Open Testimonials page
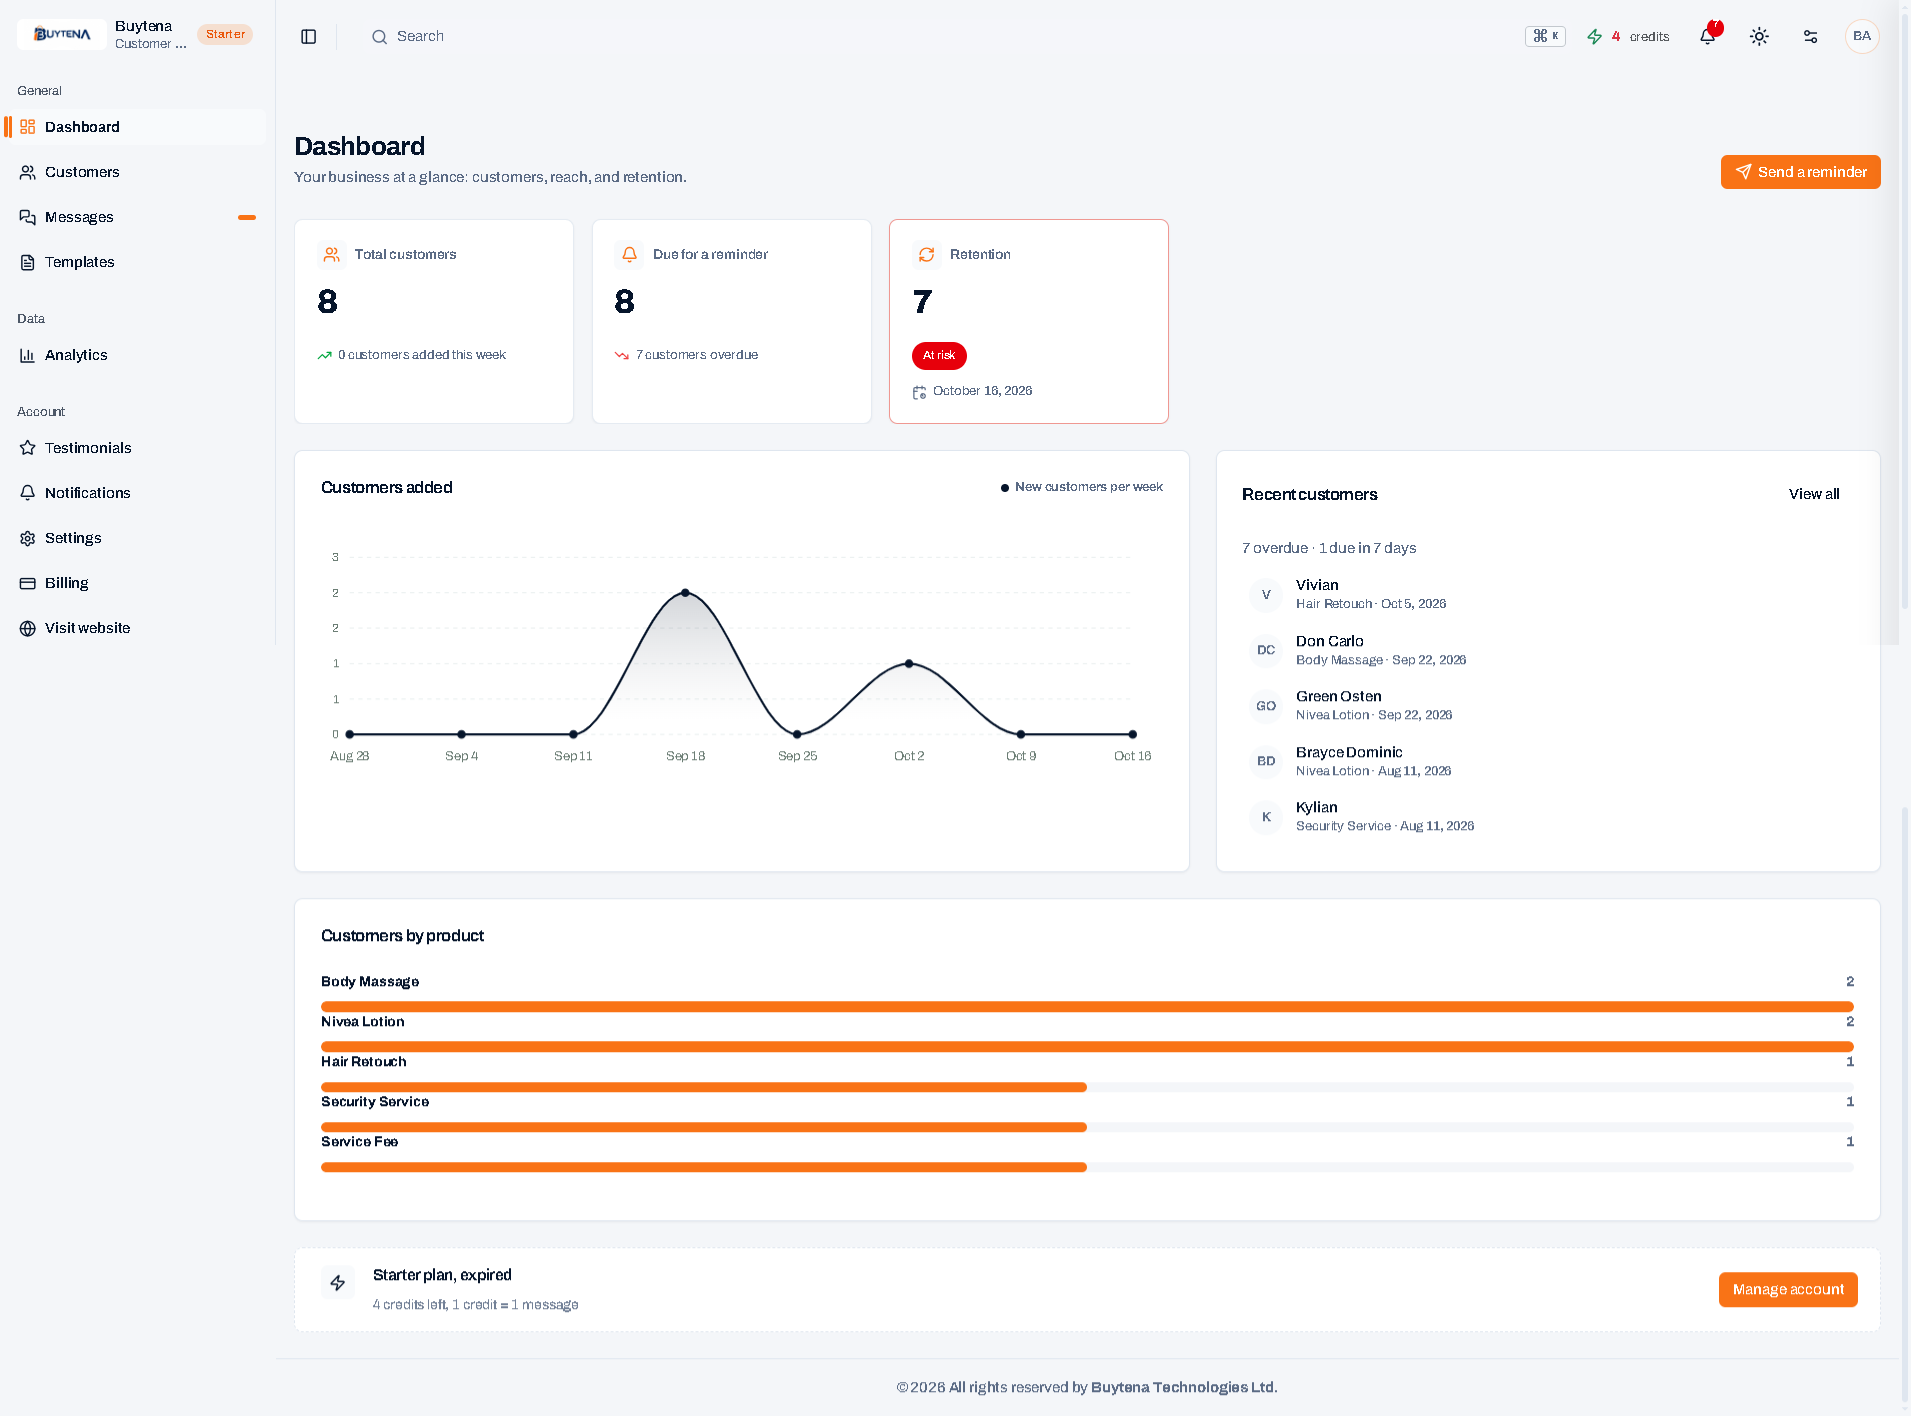The width and height of the screenshot is (1911, 1416). tap(135, 448)
